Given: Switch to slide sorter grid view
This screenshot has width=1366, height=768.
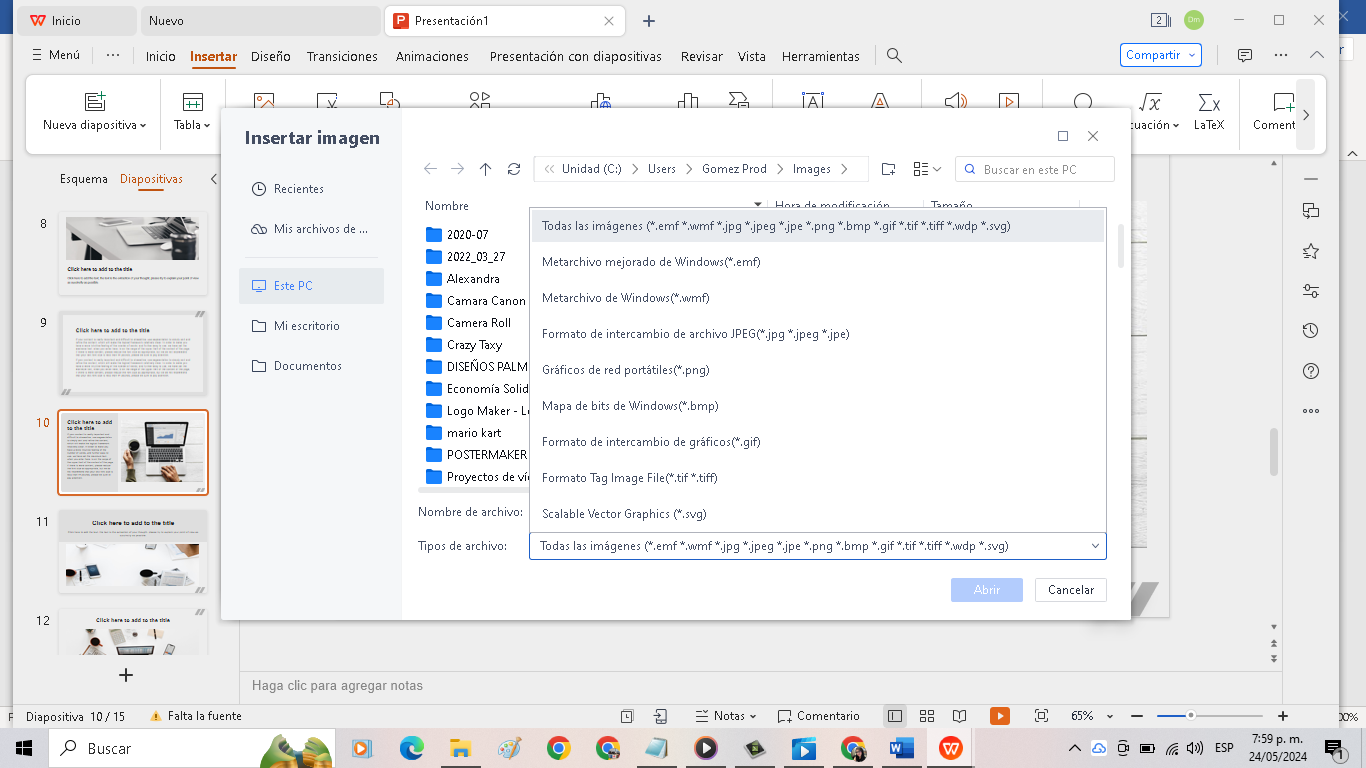Looking at the screenshot, I should 927,716.
